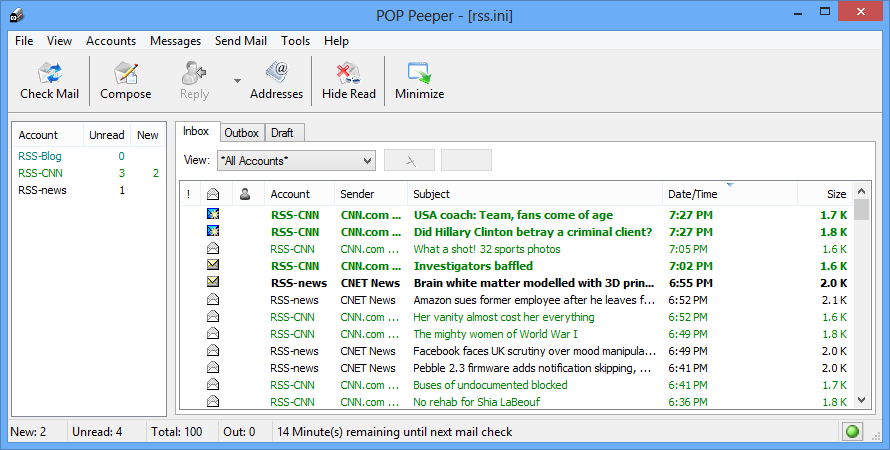The height and width of the screenshot is (450, 890).
Task: Click new-mail icon of 'USA coach' message
Action: point(213,215)
